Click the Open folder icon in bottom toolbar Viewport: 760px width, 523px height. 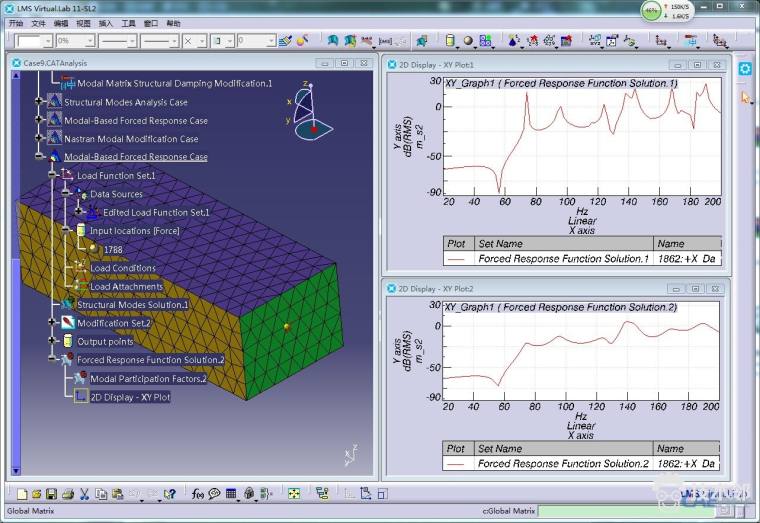pos(36,493)
